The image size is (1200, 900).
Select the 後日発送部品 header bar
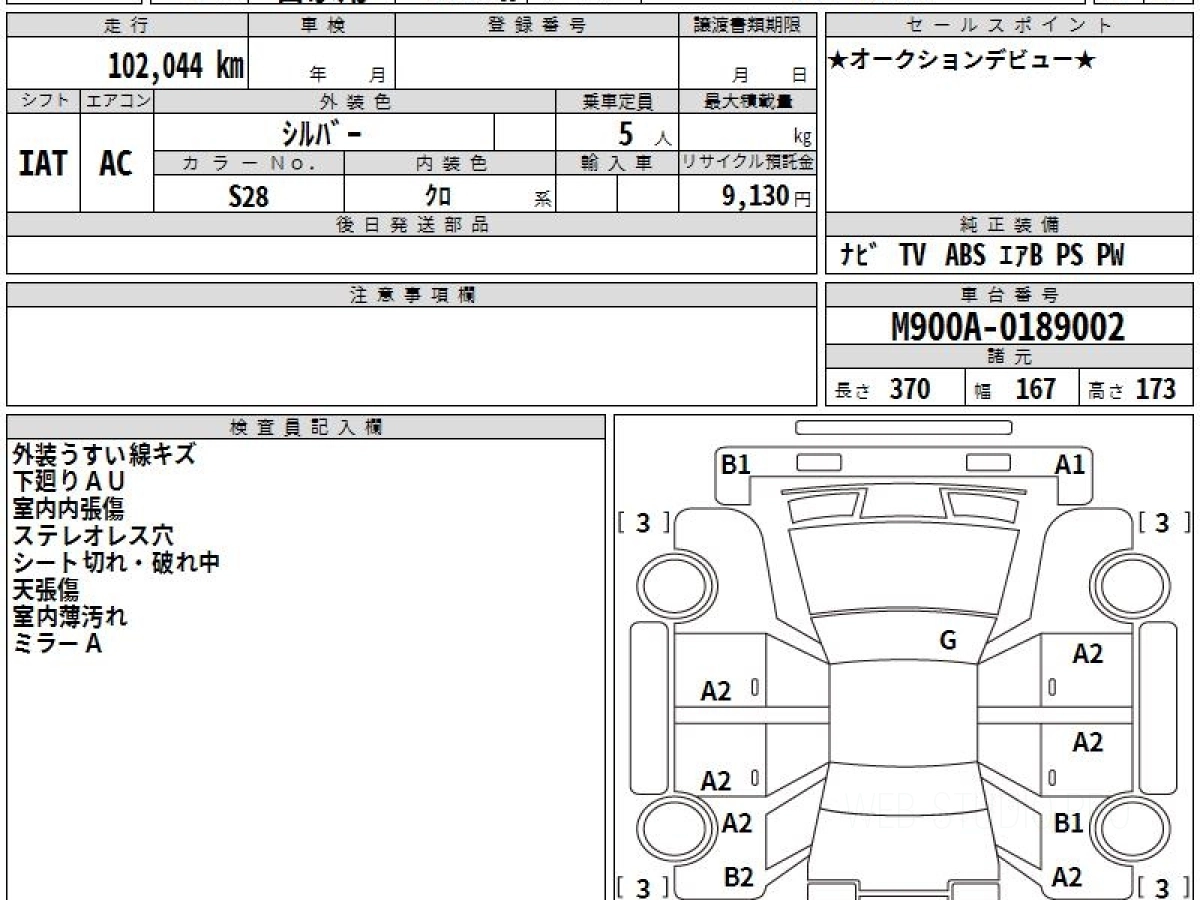[x=411, y=225]
